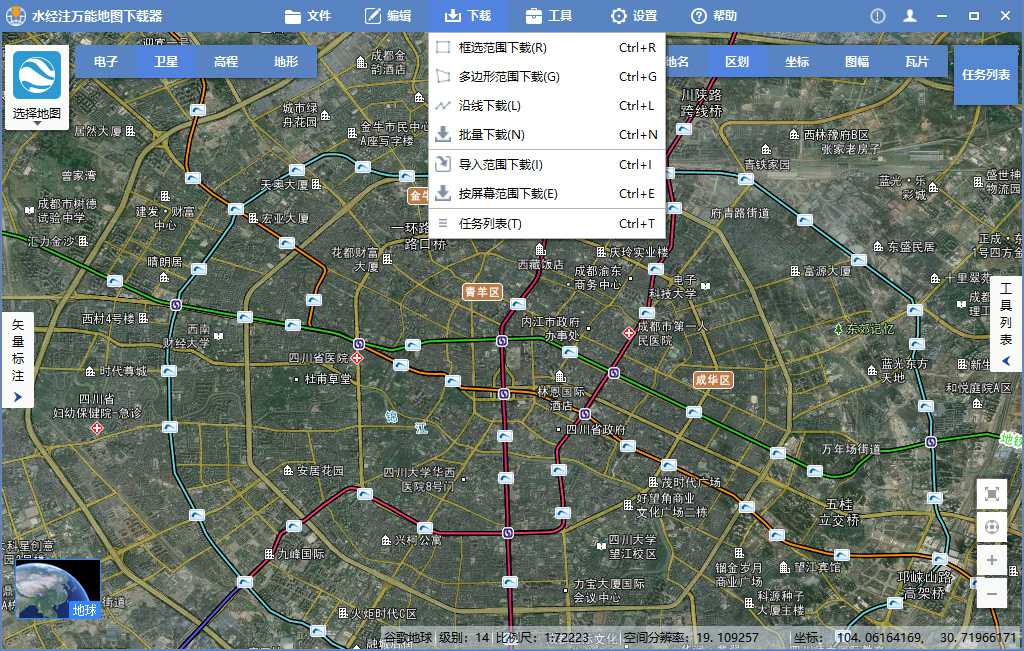Click the 四川省政府 map label
Image resolution: width=1024 pixels, height=651 pixels.
[596, 430]
